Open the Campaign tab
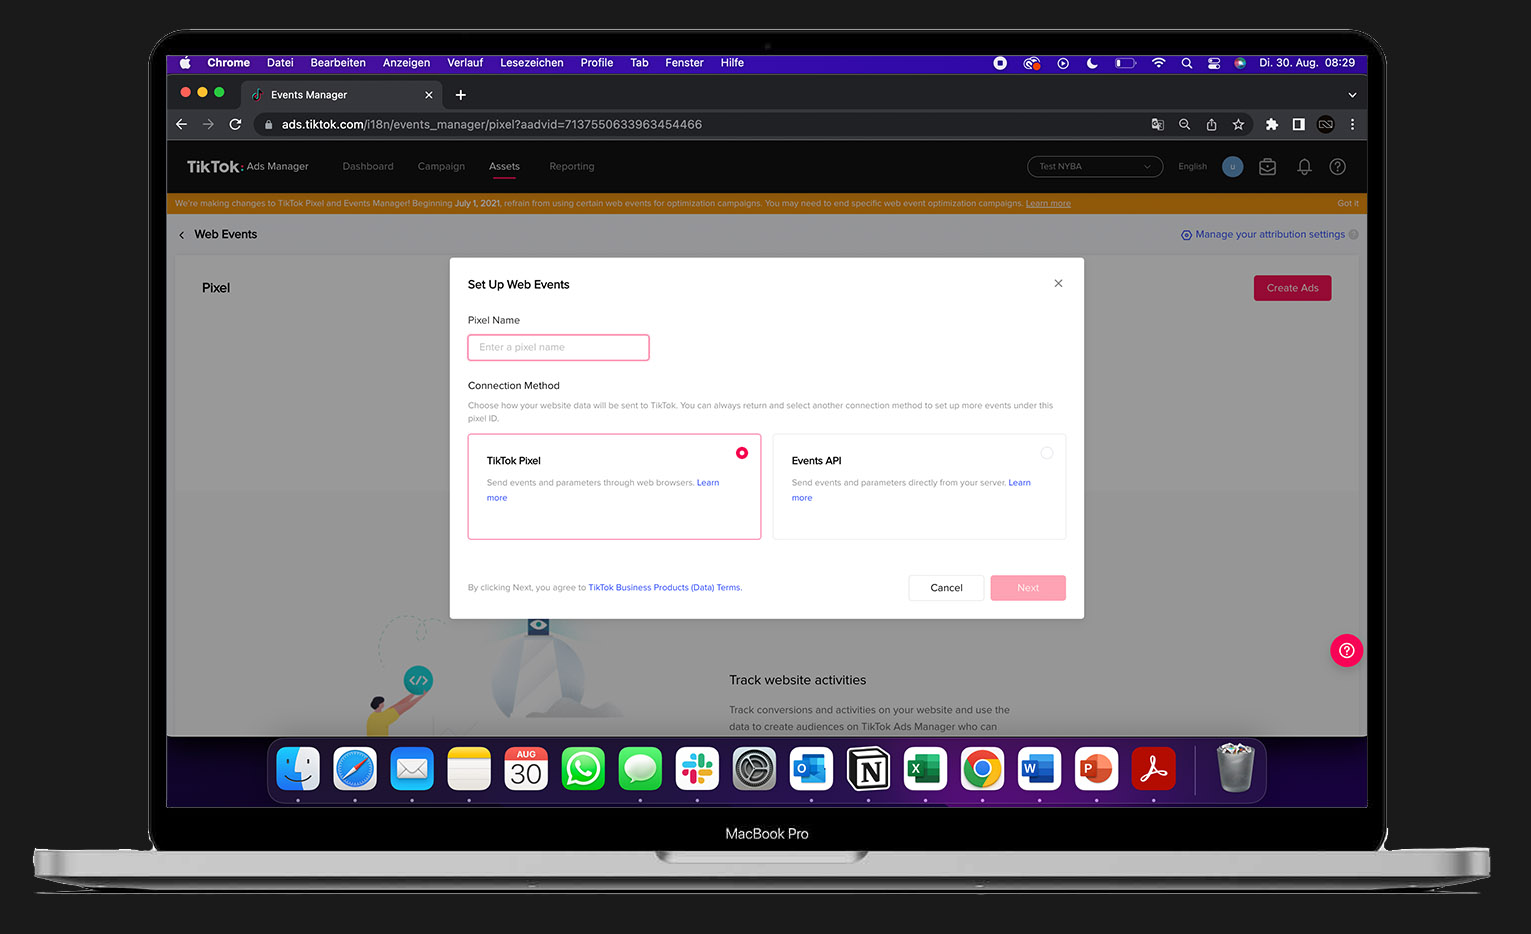 click(x=441, y=167)
